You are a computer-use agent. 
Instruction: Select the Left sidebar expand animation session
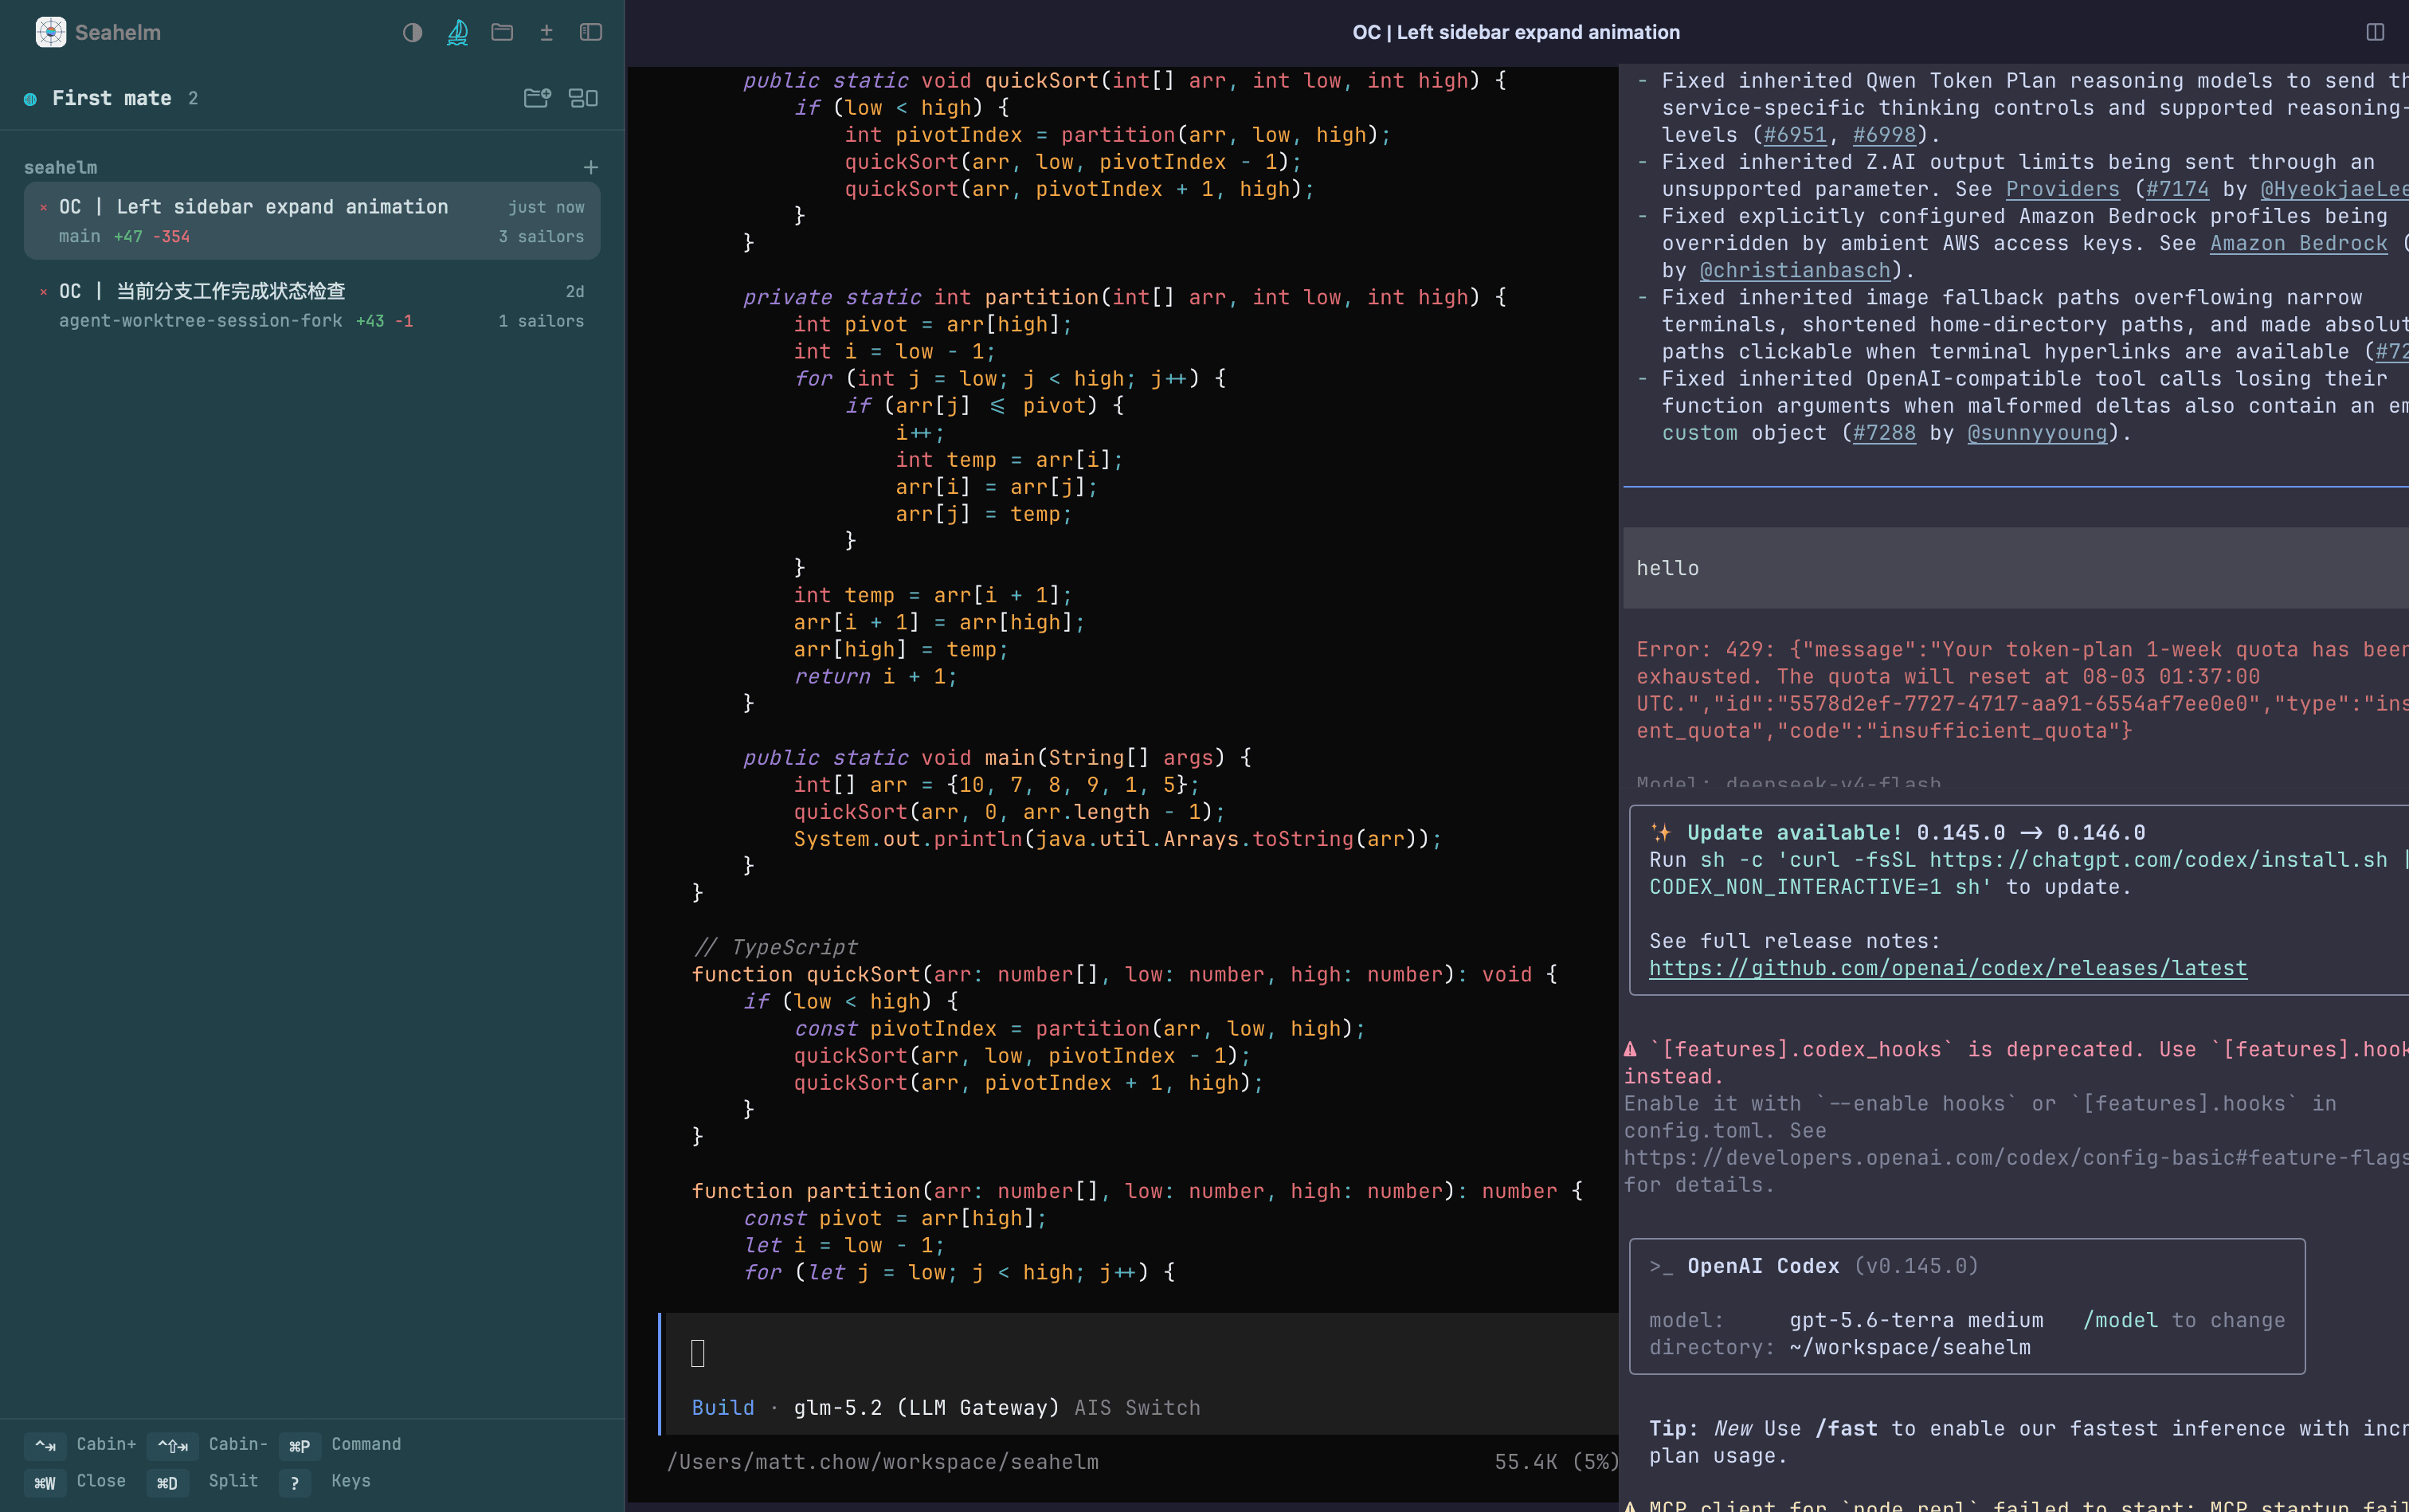[312, 221]
